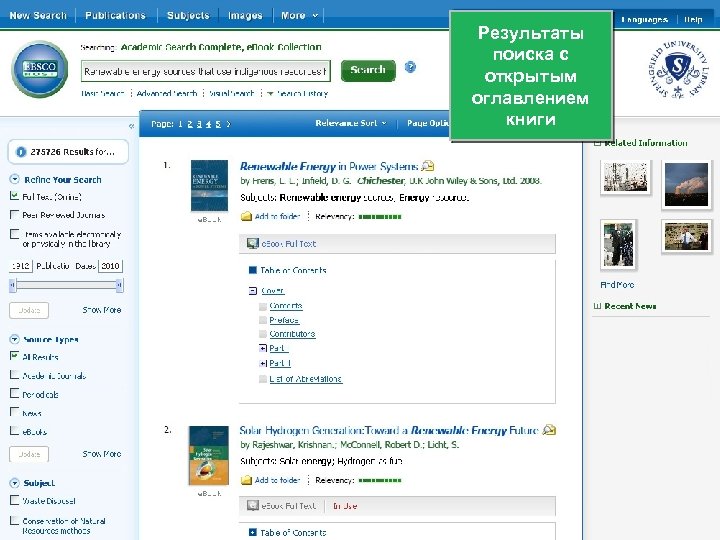
Task: Collapse first result's Table of Contents
Action: [253, 270]
